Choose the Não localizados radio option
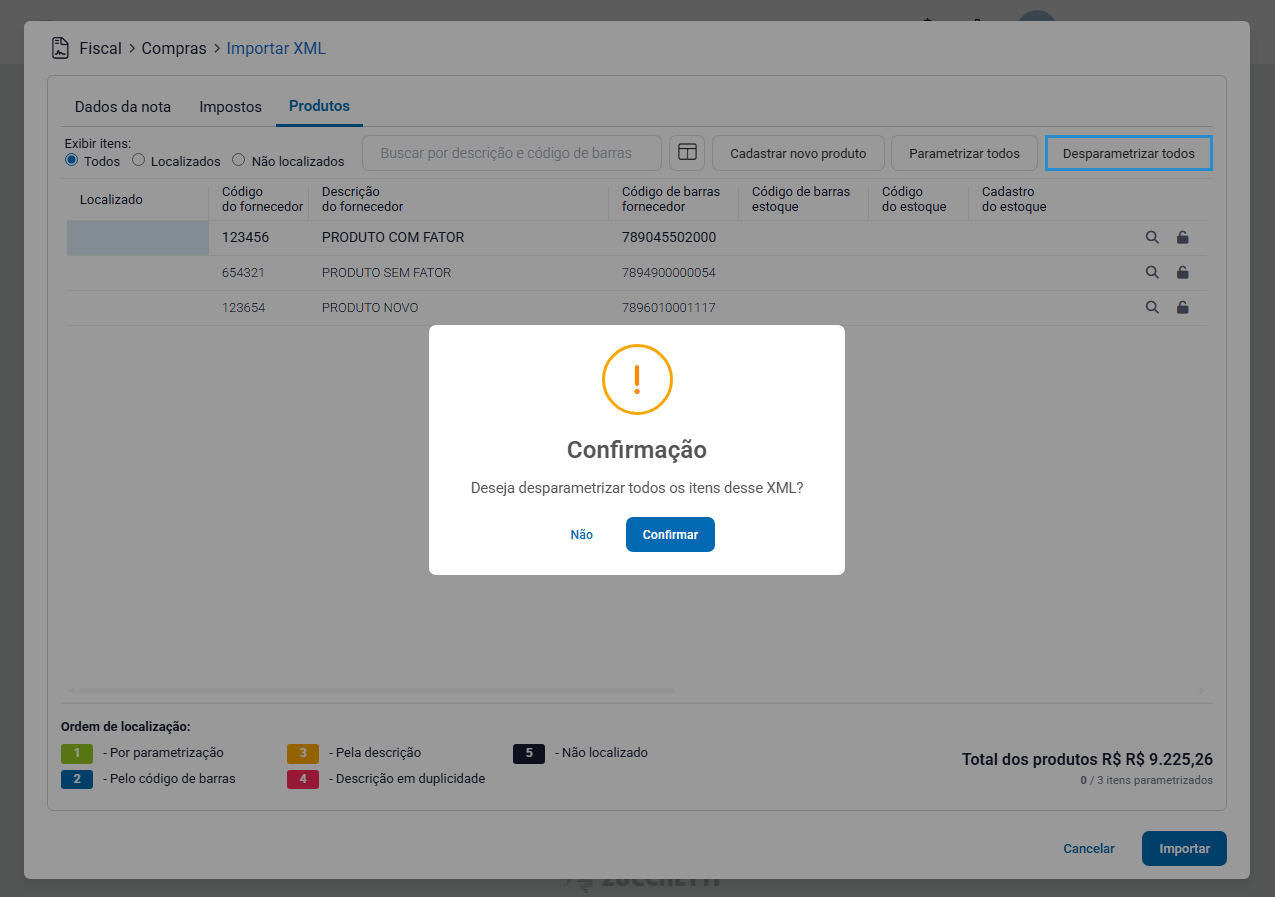Screen dimensions: 1275x897 point(238,160)
